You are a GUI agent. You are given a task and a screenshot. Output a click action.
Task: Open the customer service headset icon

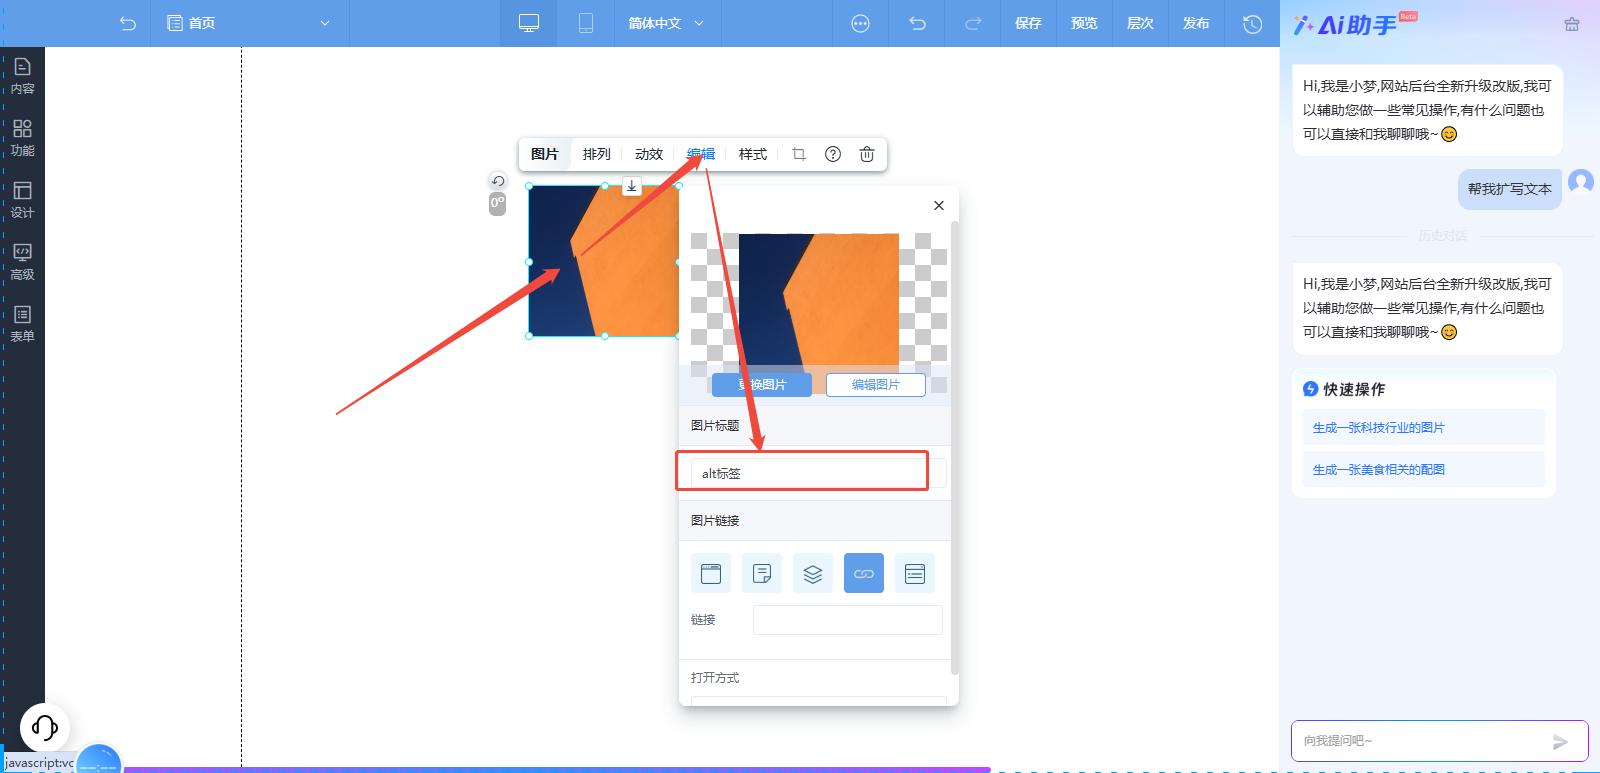[45, 727]
